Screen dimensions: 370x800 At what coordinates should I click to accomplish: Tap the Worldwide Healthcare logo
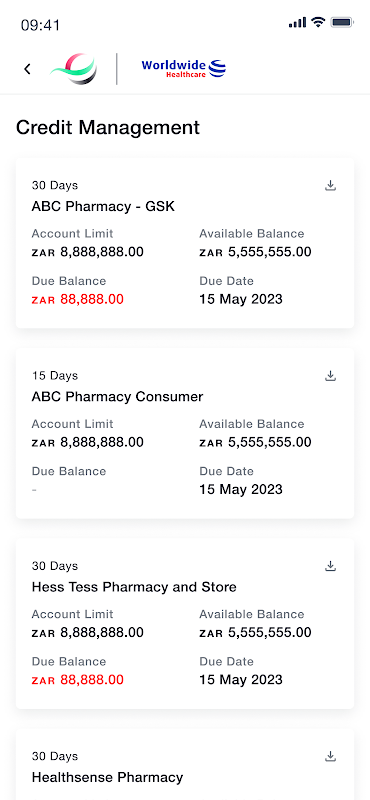point(184,68)
